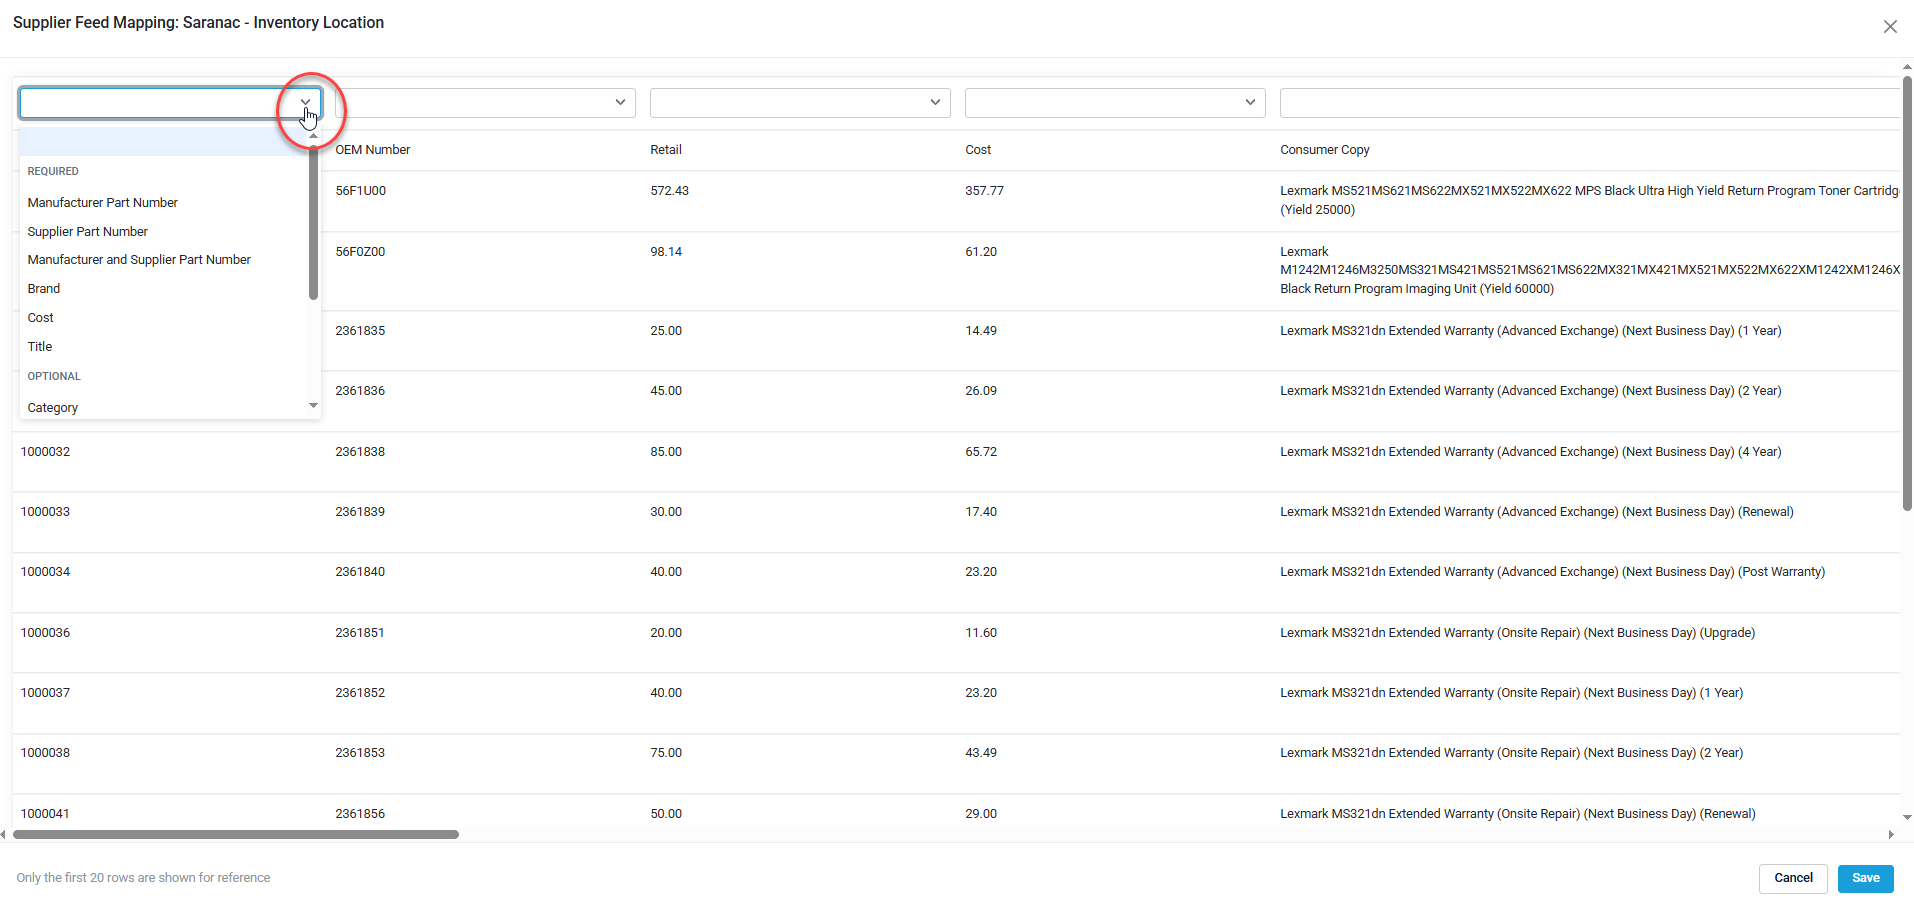Image resolution: width=1914 pixels, height=904 pixels.
Task: Click the vertical scrollbar thumb of the table
Action: [1907, 293]
